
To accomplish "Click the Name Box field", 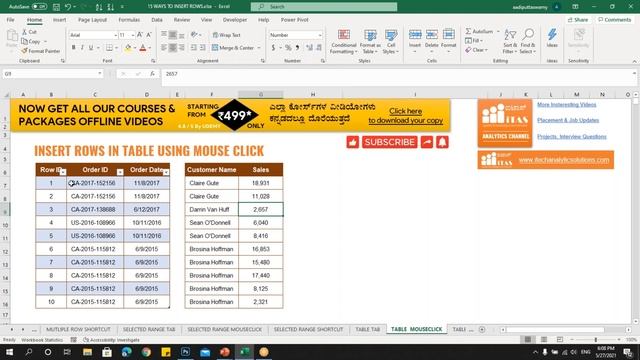I will (x=52, y=74).
